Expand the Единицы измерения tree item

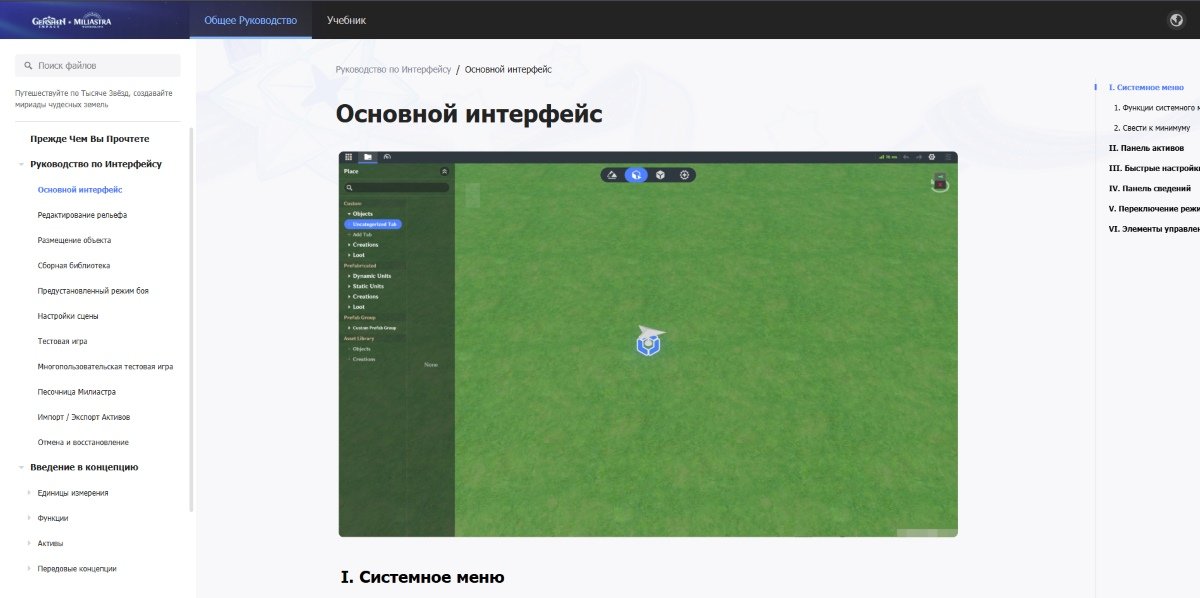tap(29, 493)
